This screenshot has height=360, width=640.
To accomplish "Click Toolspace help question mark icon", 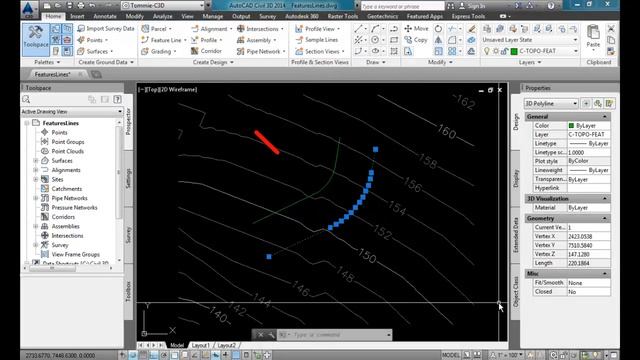I will click(x=117, y=99).
